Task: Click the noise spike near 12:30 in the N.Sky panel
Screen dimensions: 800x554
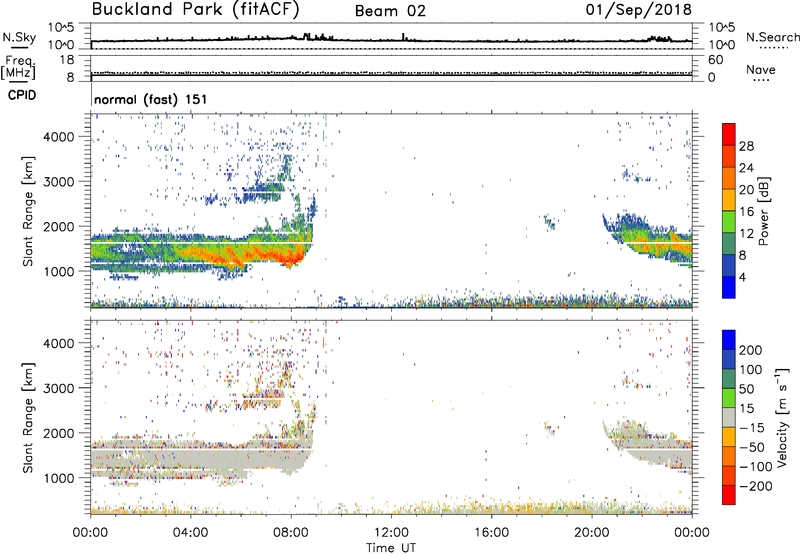Action: click(x=404, y=37)
